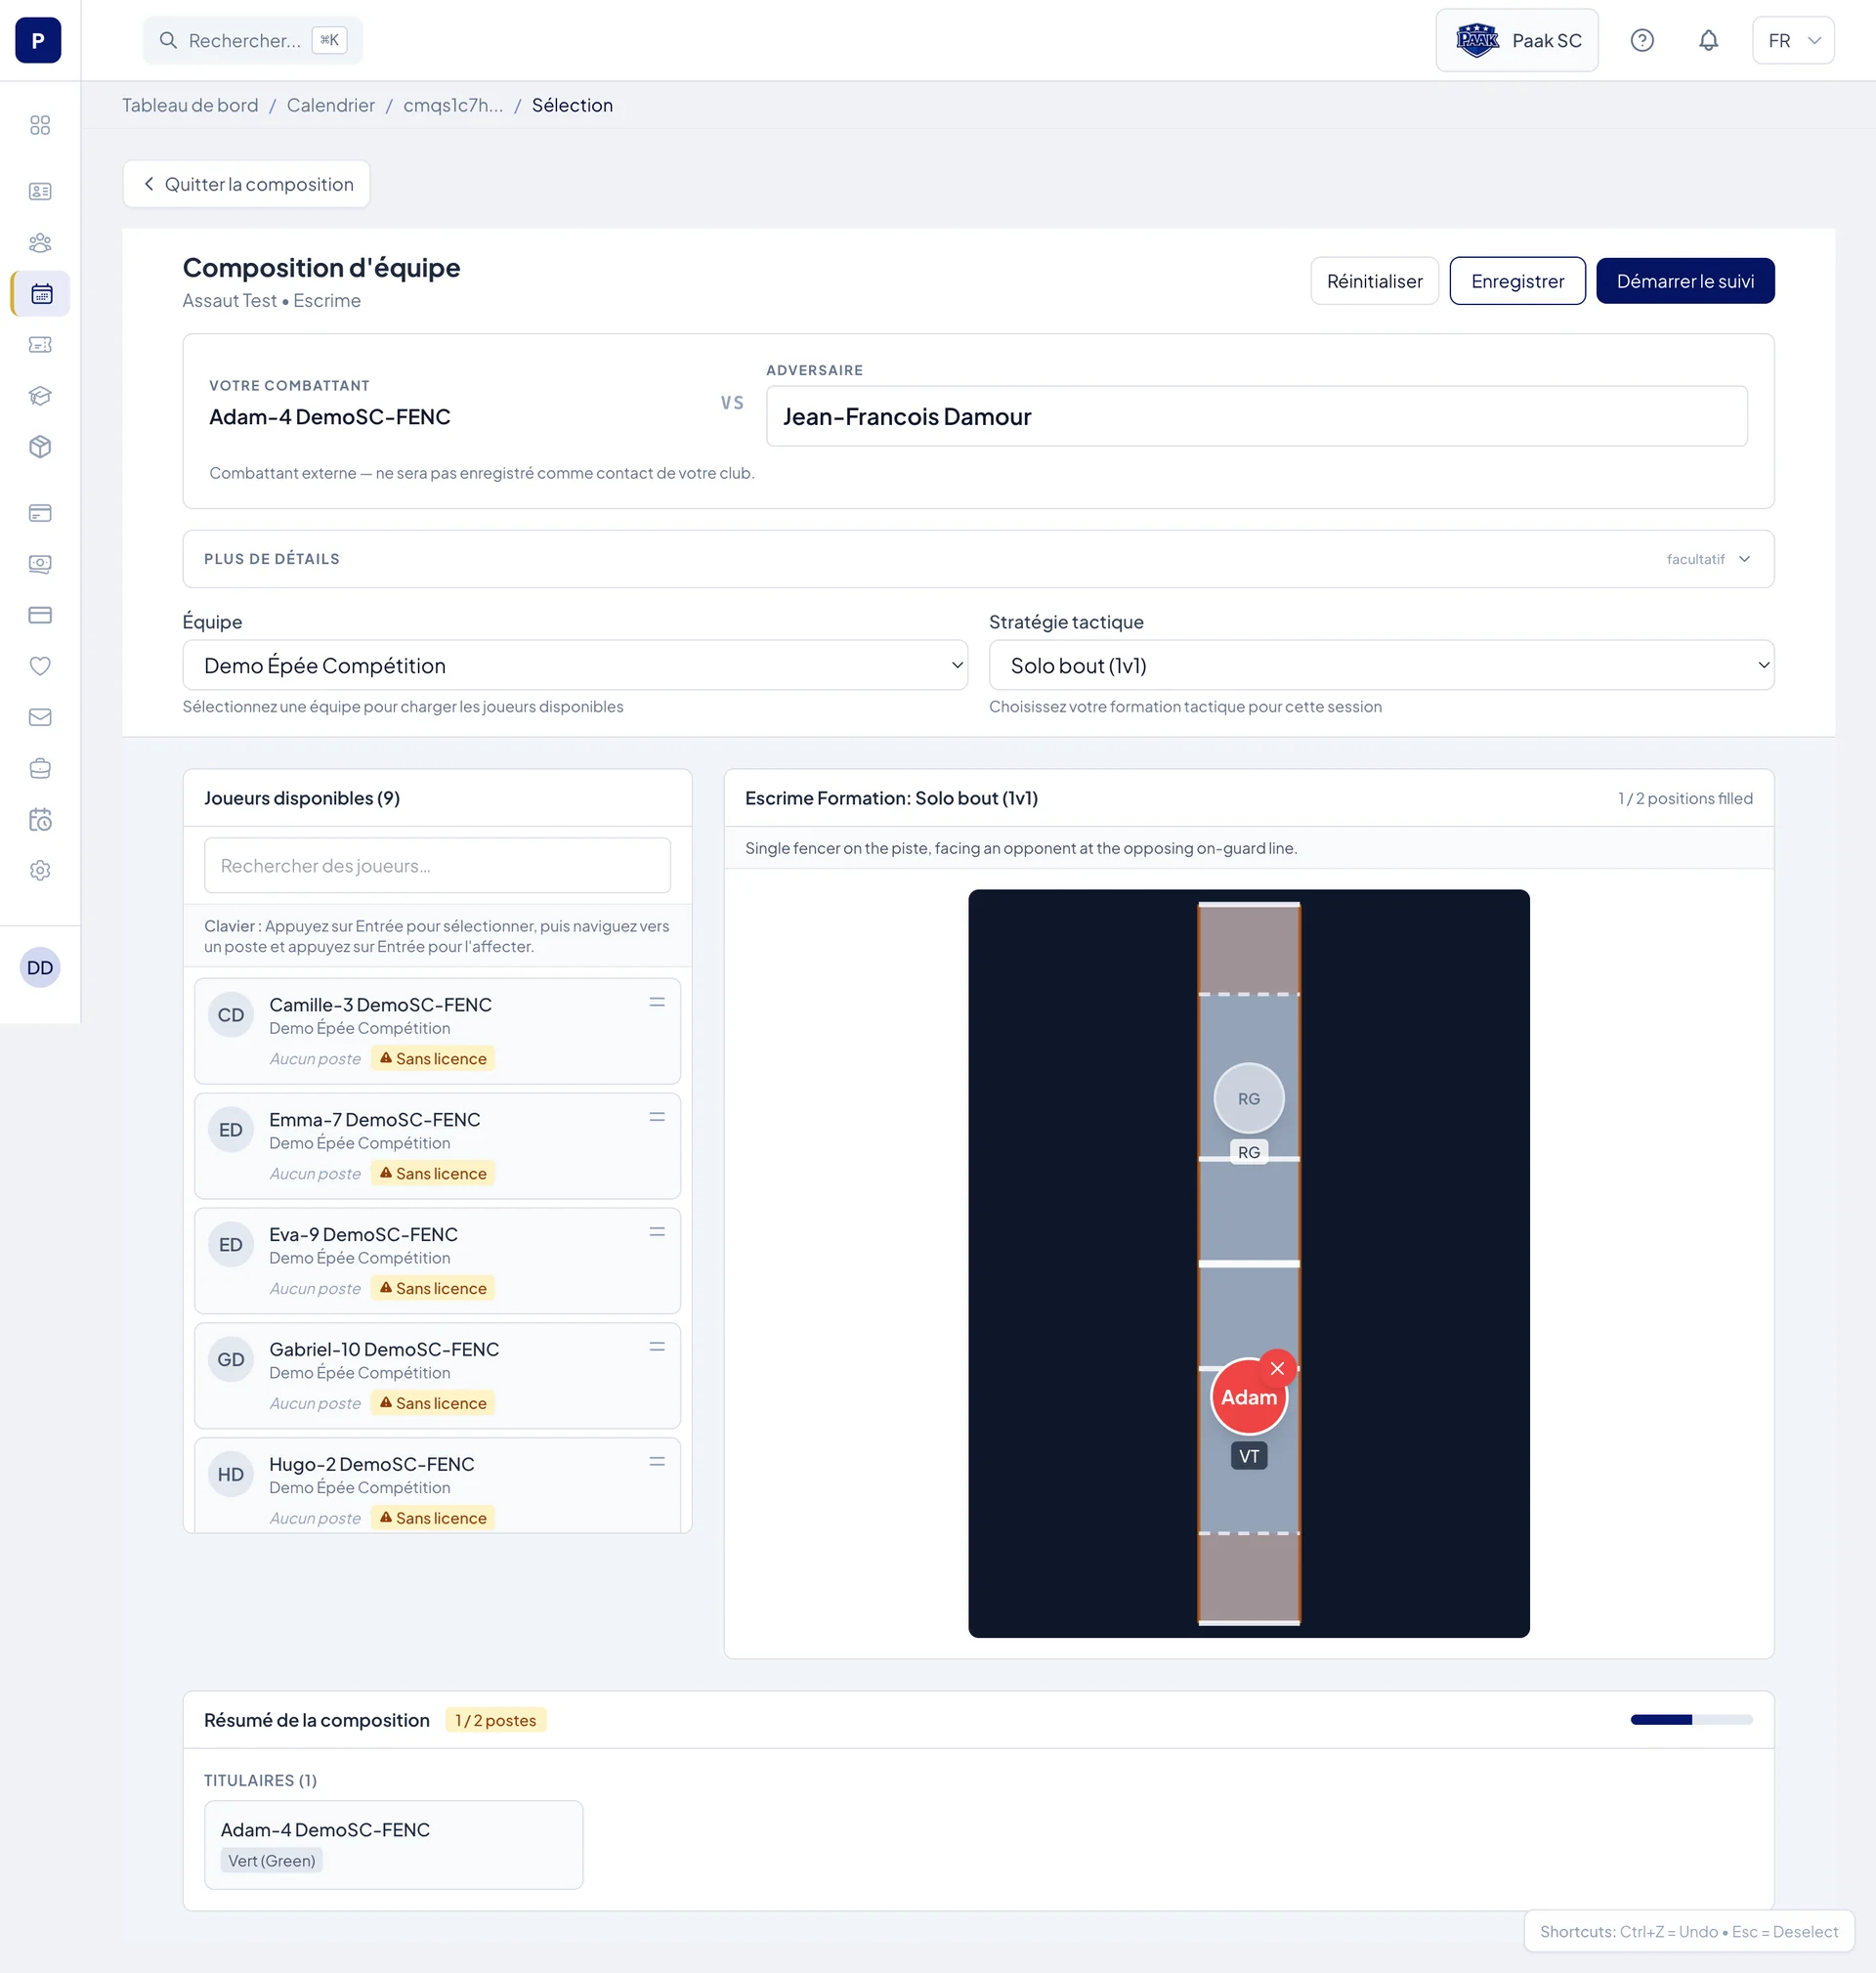Open the help question mark icon

click(x=1642, y=40)
